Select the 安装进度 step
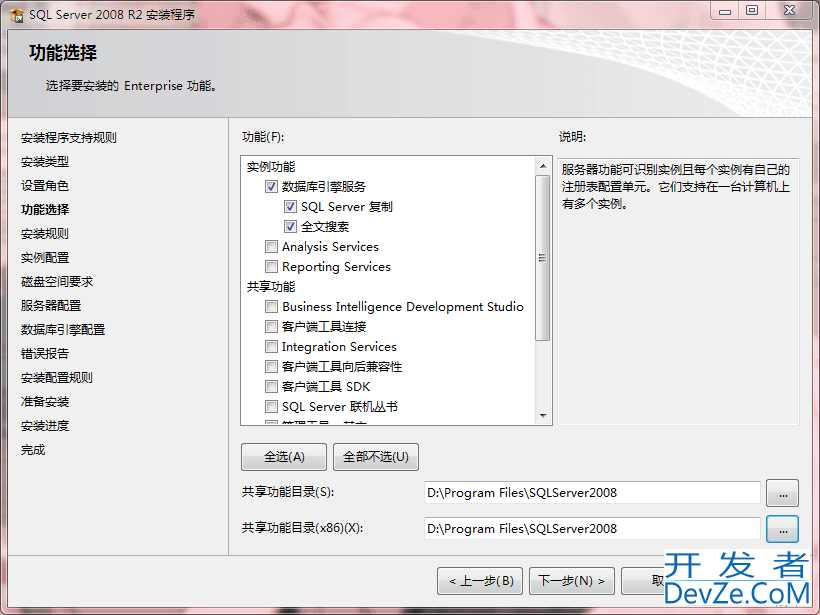Image resolution: width=820 pixels, height=615 pixels. click(x=45, y=426)
